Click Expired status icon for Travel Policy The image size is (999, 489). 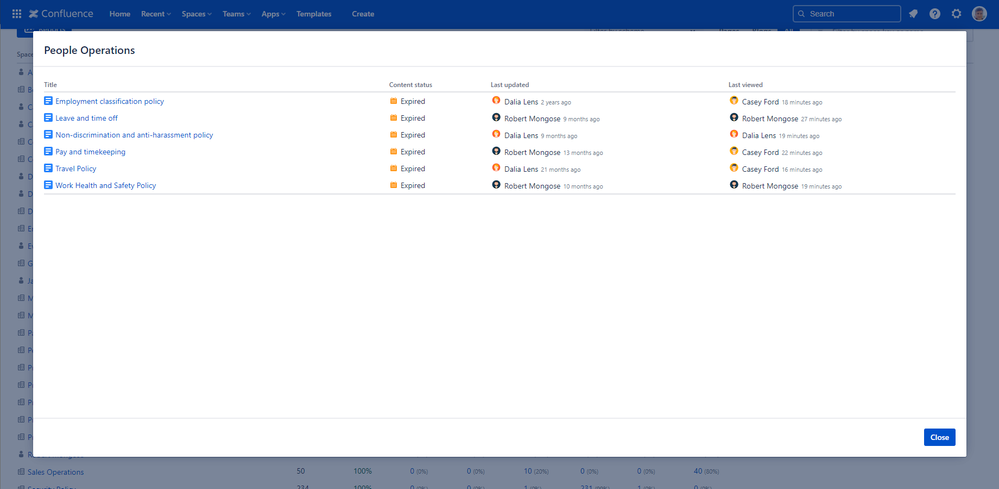[x=393, y=169]
